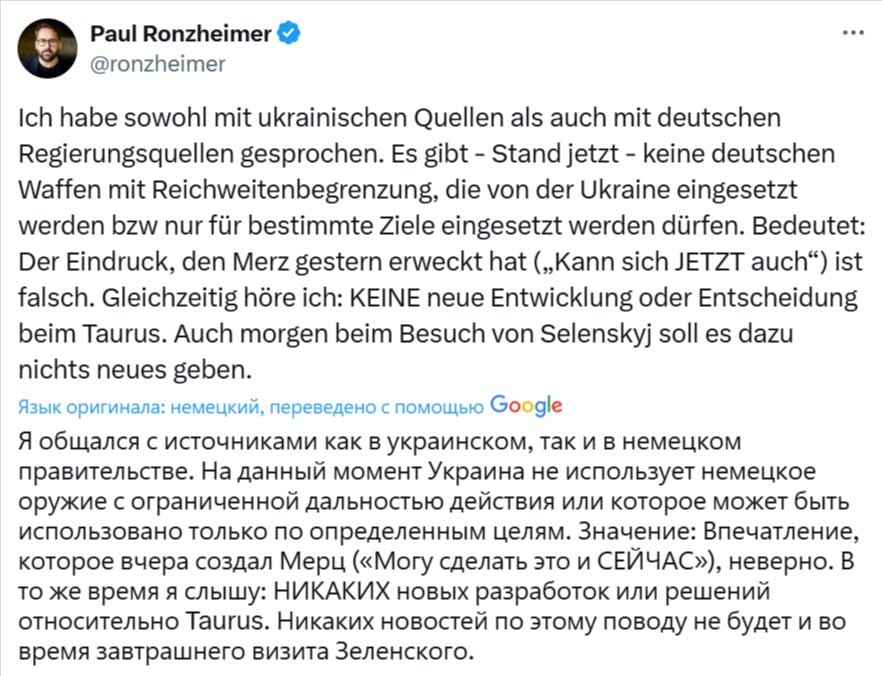
Task: Click the author display name header
Action: 182,32
